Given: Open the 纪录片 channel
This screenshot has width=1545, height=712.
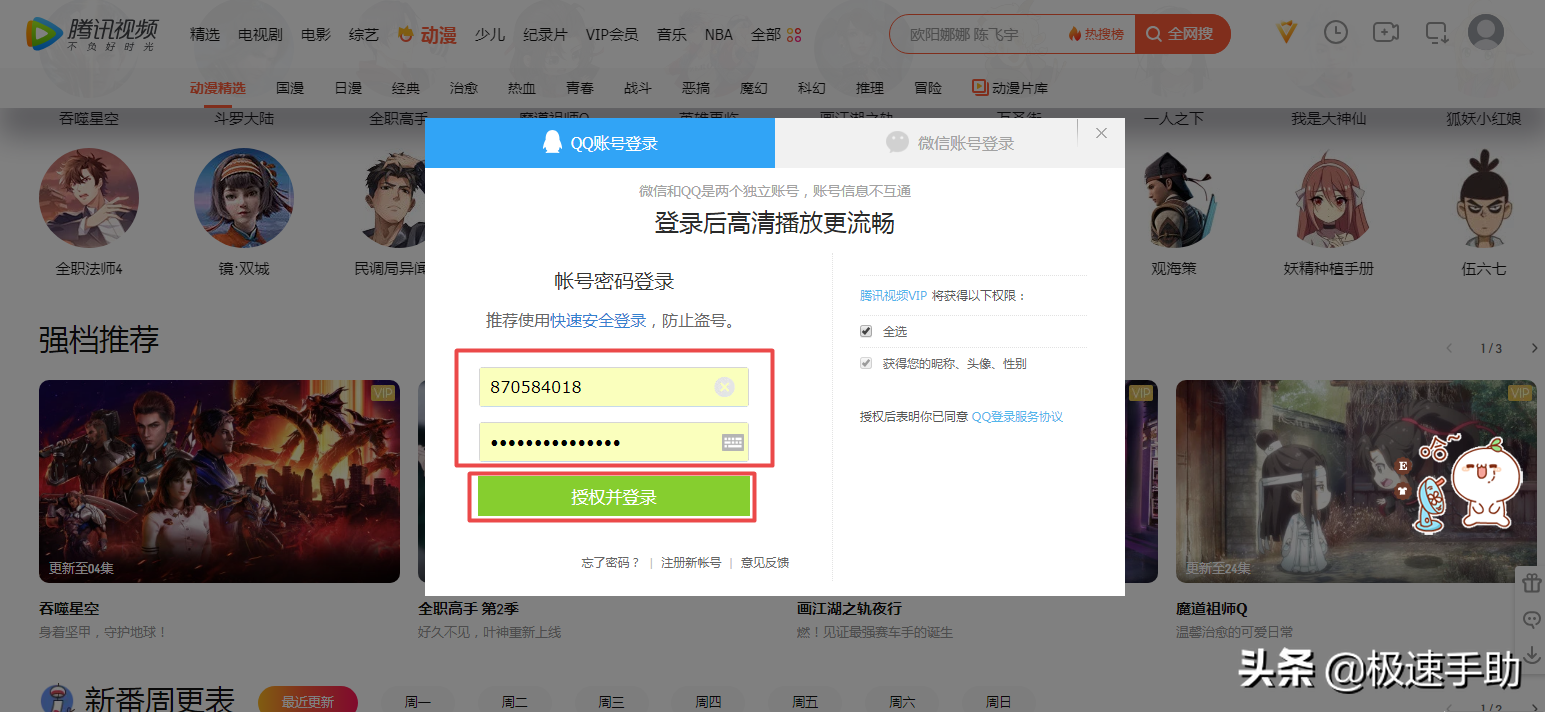Looking at the screenshot, I should tap(545, 35).
